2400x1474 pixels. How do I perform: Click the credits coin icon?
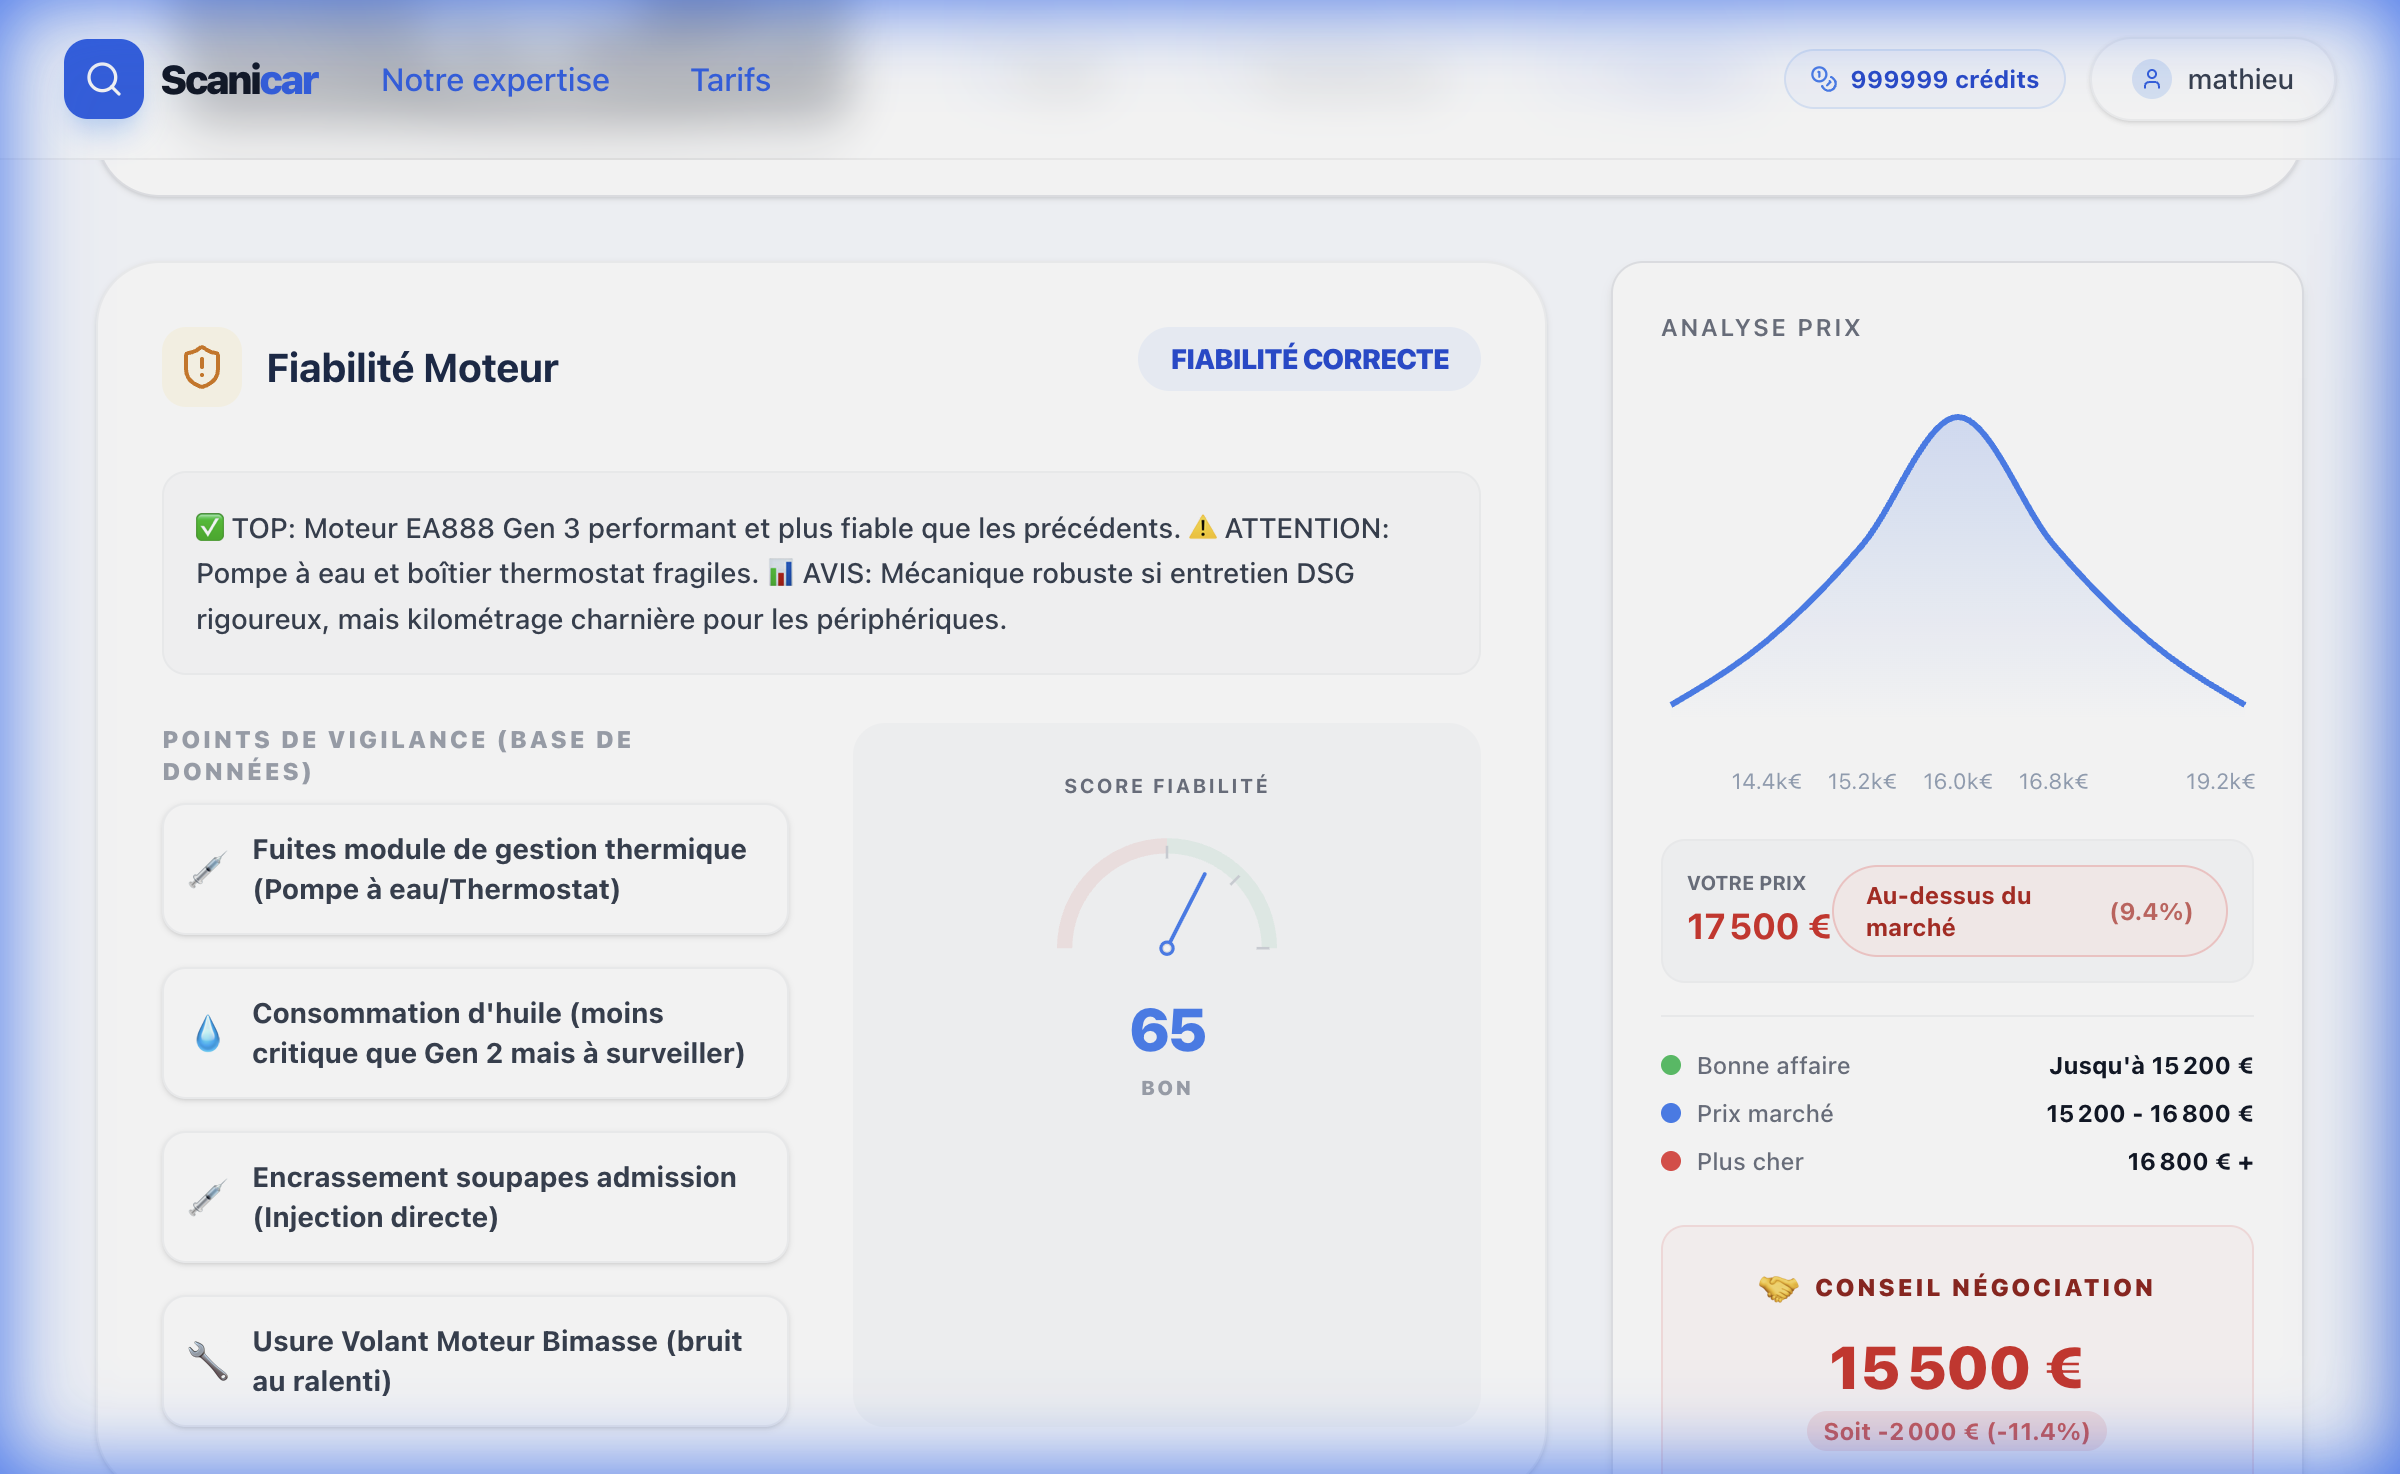[x=1823, y=79]
